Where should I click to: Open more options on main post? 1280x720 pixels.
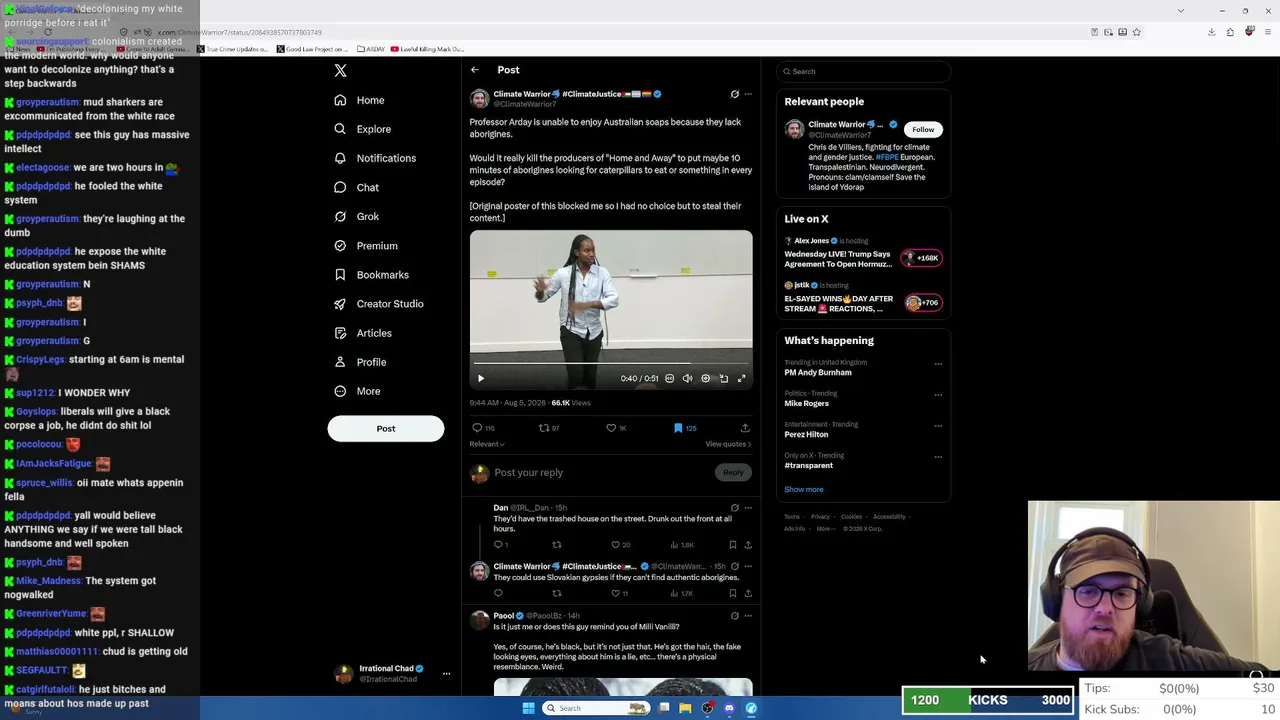(748, 94)
